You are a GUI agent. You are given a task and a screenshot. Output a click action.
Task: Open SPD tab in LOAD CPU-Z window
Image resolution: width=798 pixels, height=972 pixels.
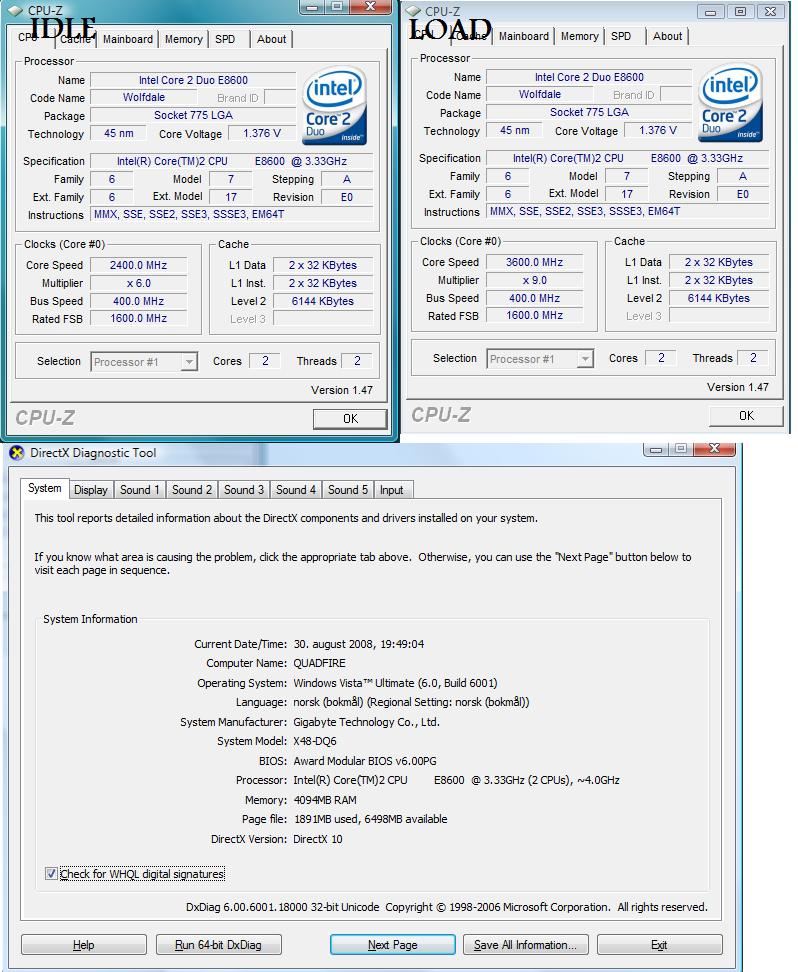(621, 36)
